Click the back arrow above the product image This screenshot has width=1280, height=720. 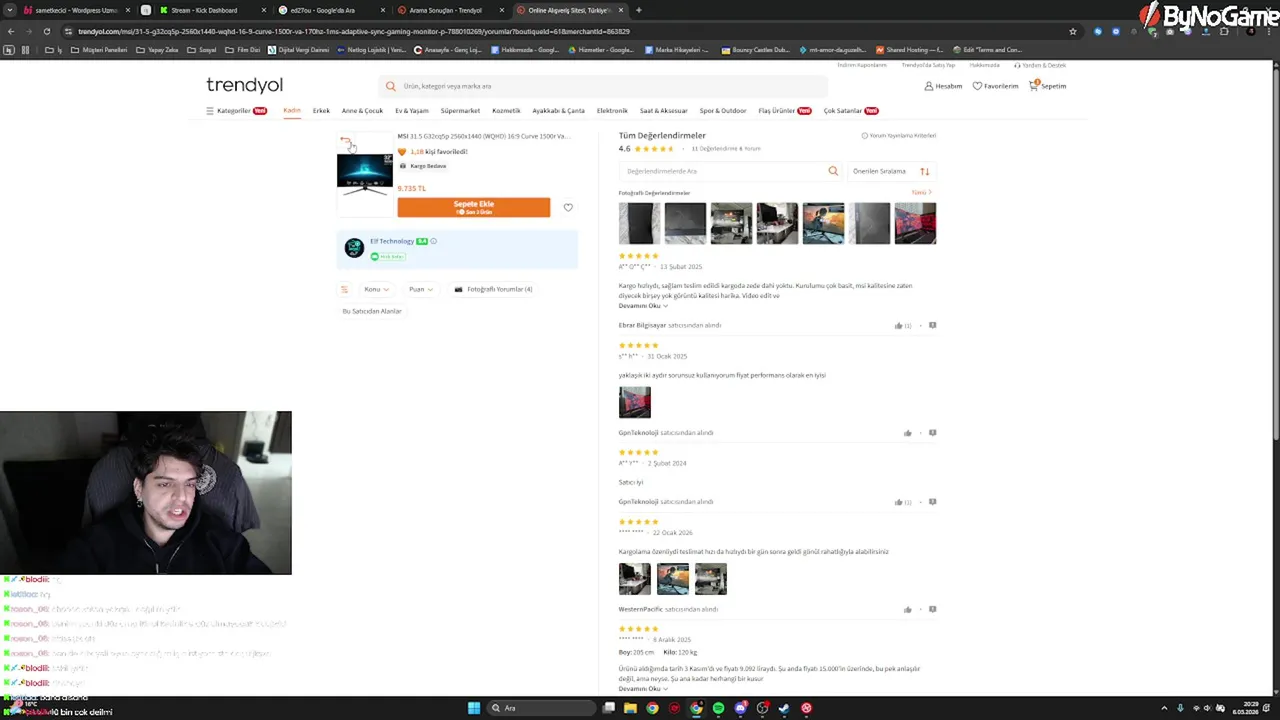point(345,141)
